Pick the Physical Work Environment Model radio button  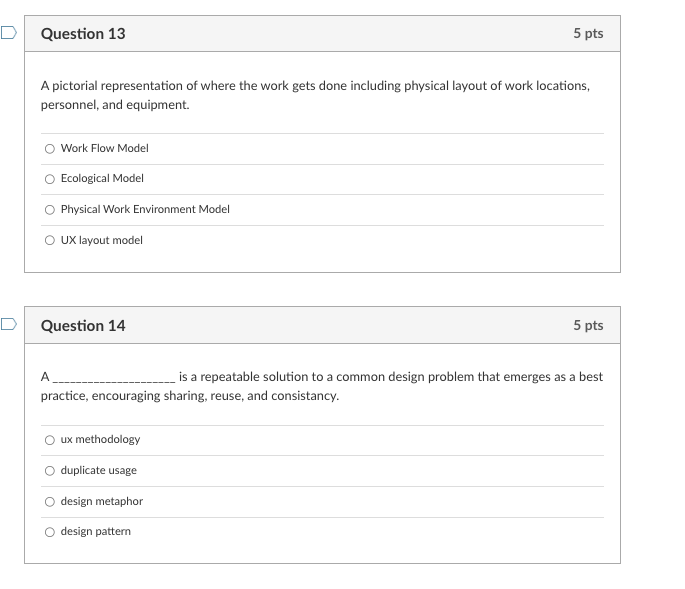click(x=50, y=210)
